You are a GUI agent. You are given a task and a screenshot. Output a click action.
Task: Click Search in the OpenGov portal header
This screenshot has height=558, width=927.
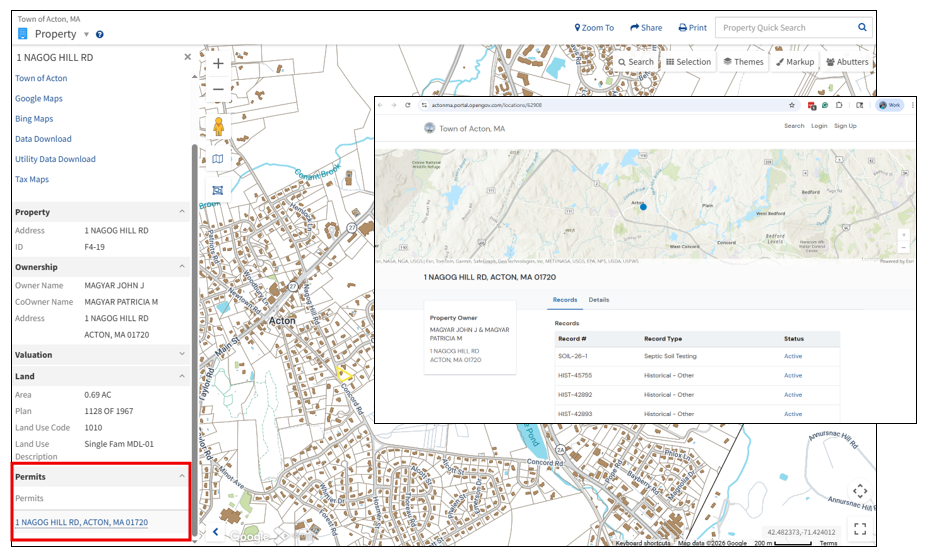(794, 126)
